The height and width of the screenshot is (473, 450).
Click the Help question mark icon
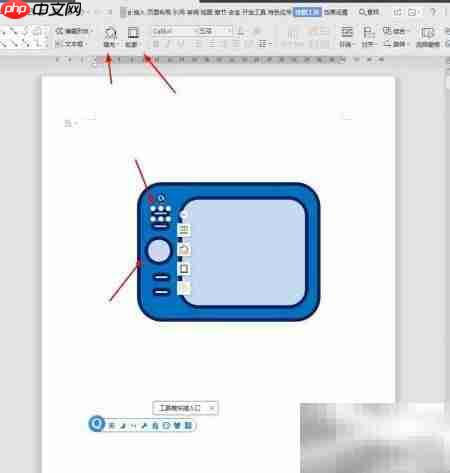(x=433, y=12)
